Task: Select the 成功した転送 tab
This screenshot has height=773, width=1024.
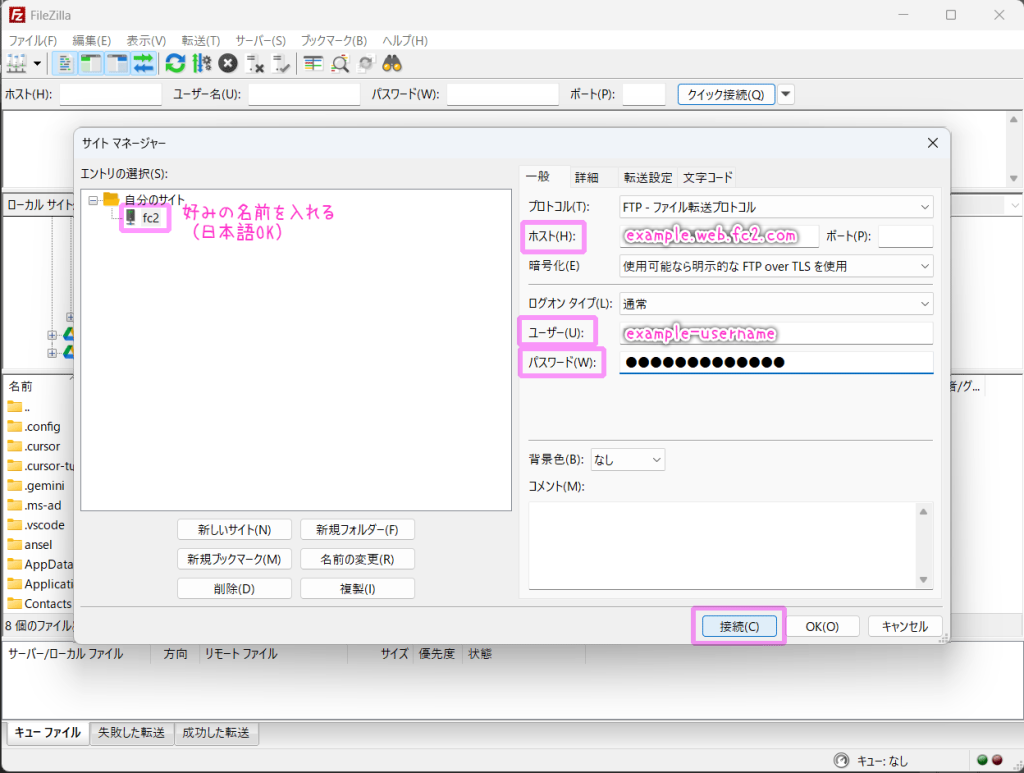Action: coord(216,733)
